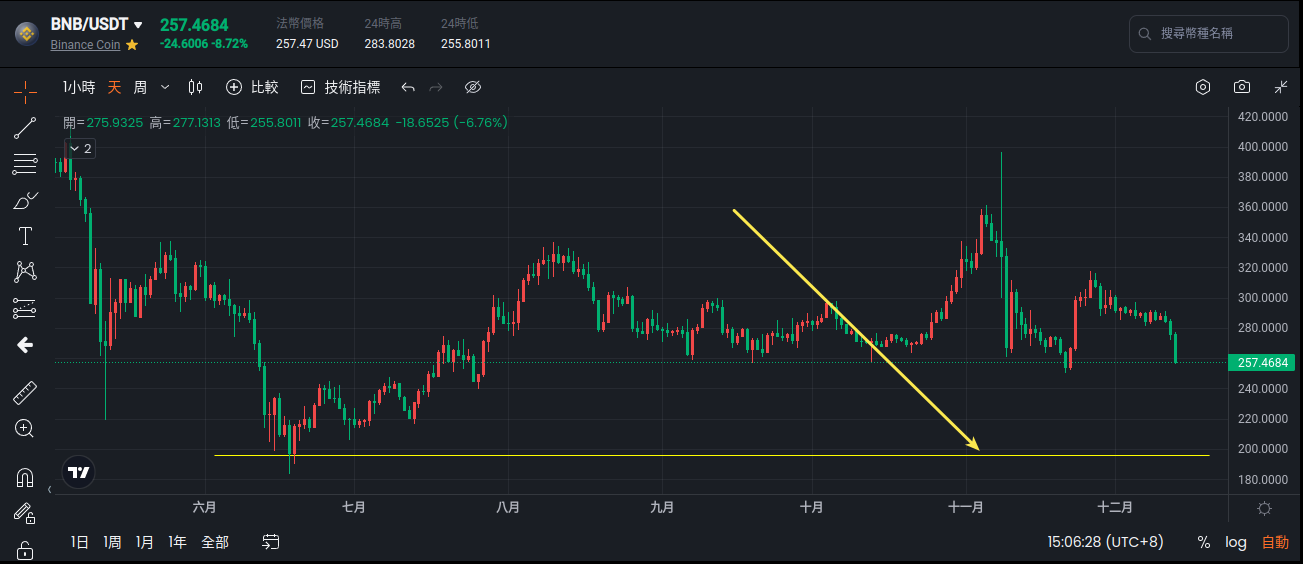Toggle BNB/USDT favorite star
1303x564 pixels.
tap(132, 45)
